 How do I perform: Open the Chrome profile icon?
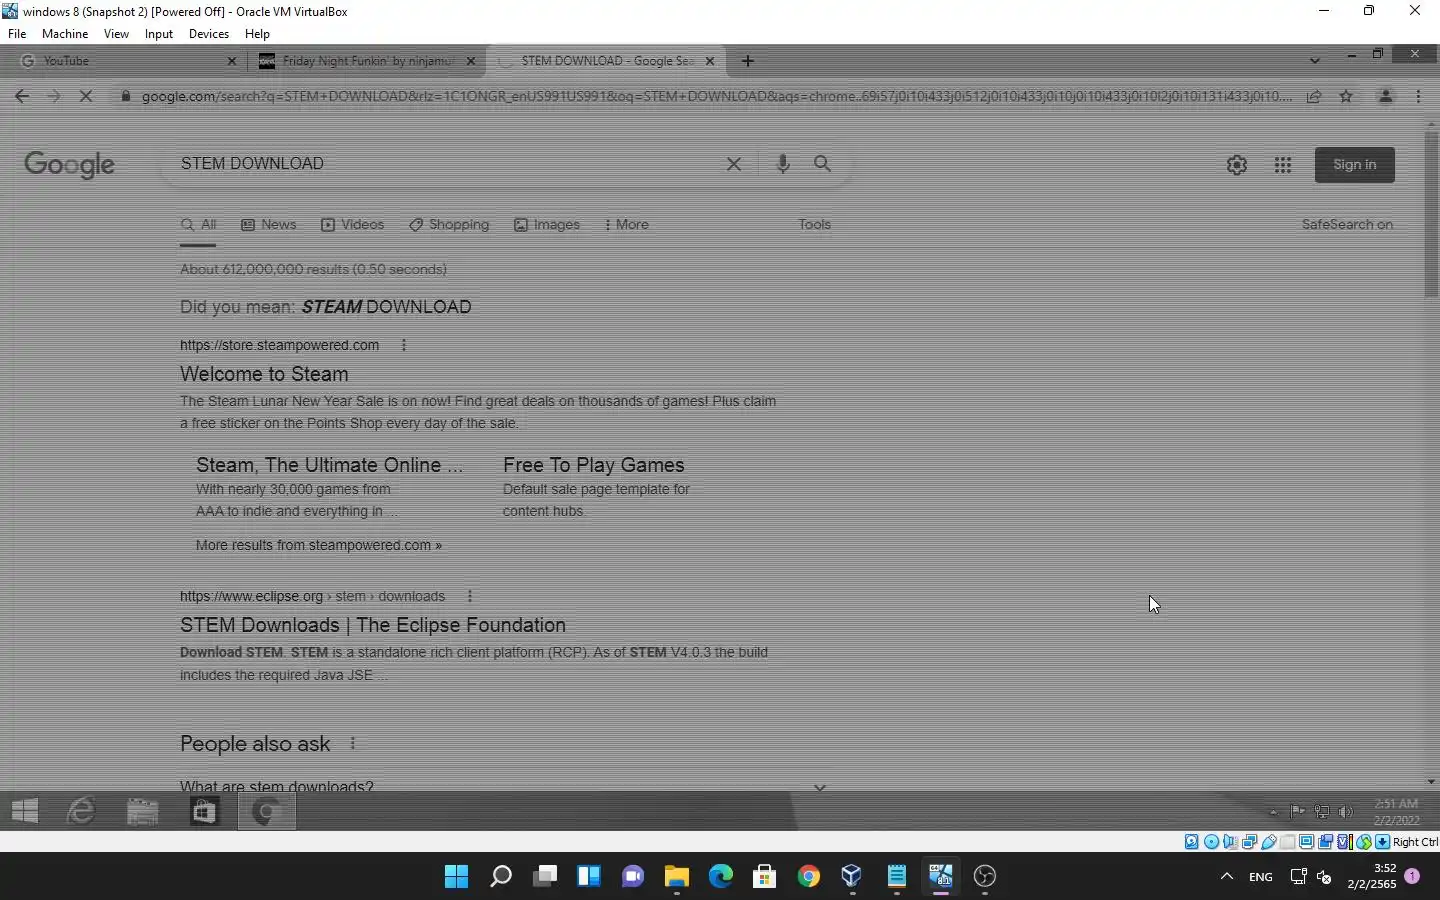pyautogui.click(x=1385, y=96)
